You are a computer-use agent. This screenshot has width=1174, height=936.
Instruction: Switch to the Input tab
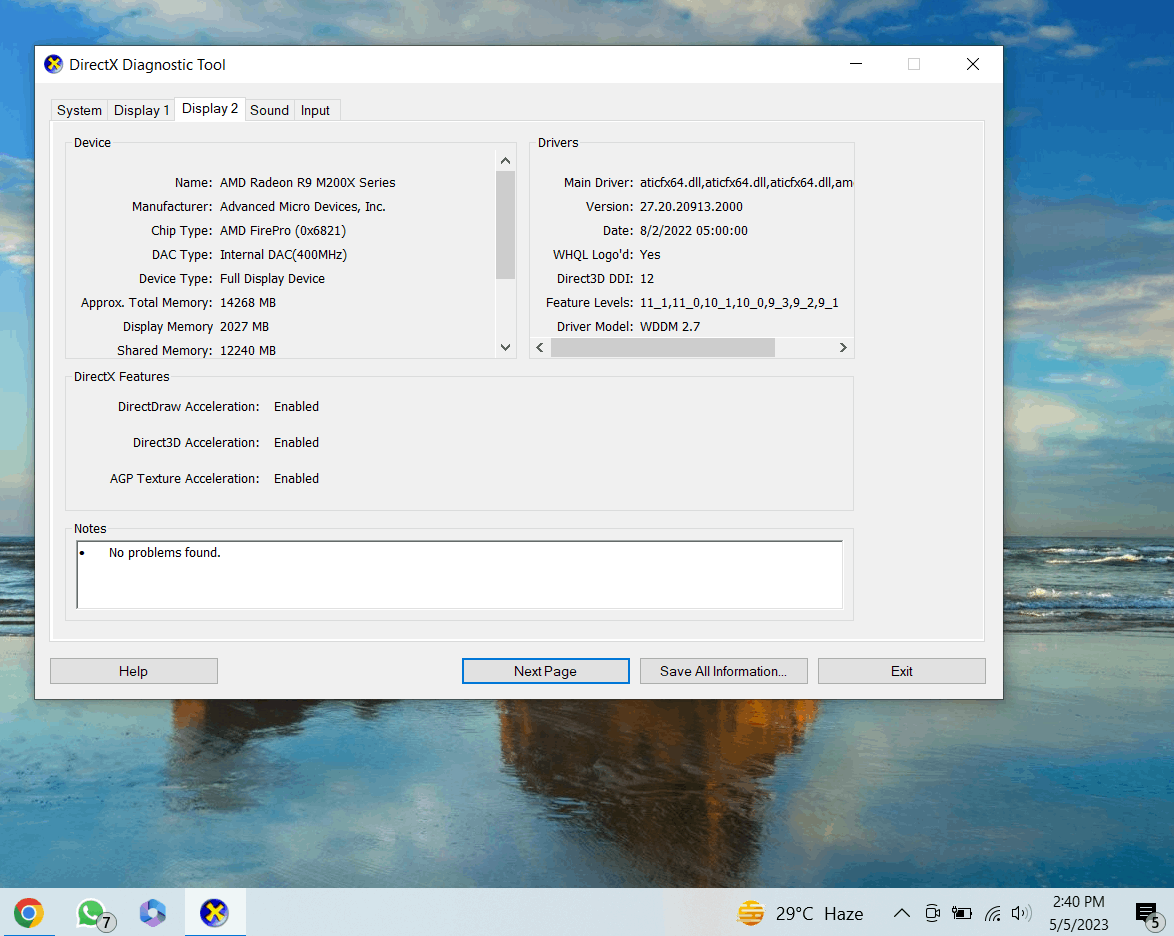point(315,110)
